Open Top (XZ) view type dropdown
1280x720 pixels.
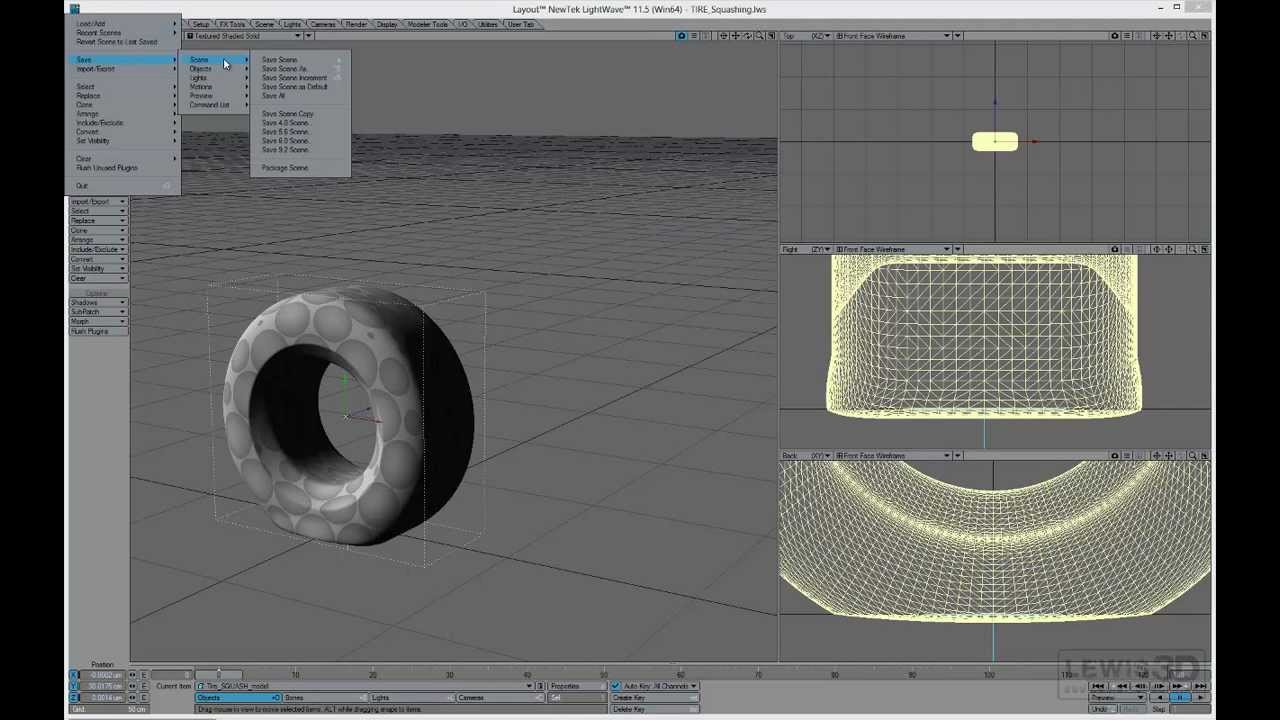(806, 36)
